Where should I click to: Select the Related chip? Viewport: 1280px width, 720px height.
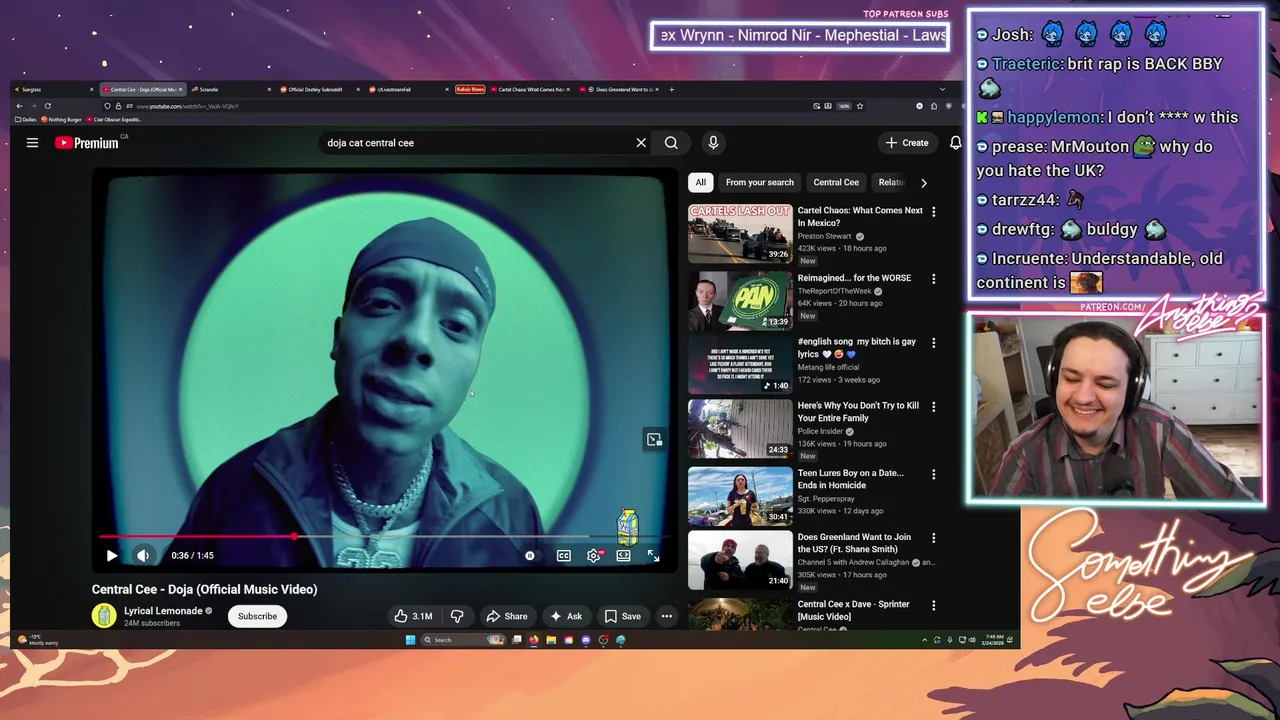[889, 182]
